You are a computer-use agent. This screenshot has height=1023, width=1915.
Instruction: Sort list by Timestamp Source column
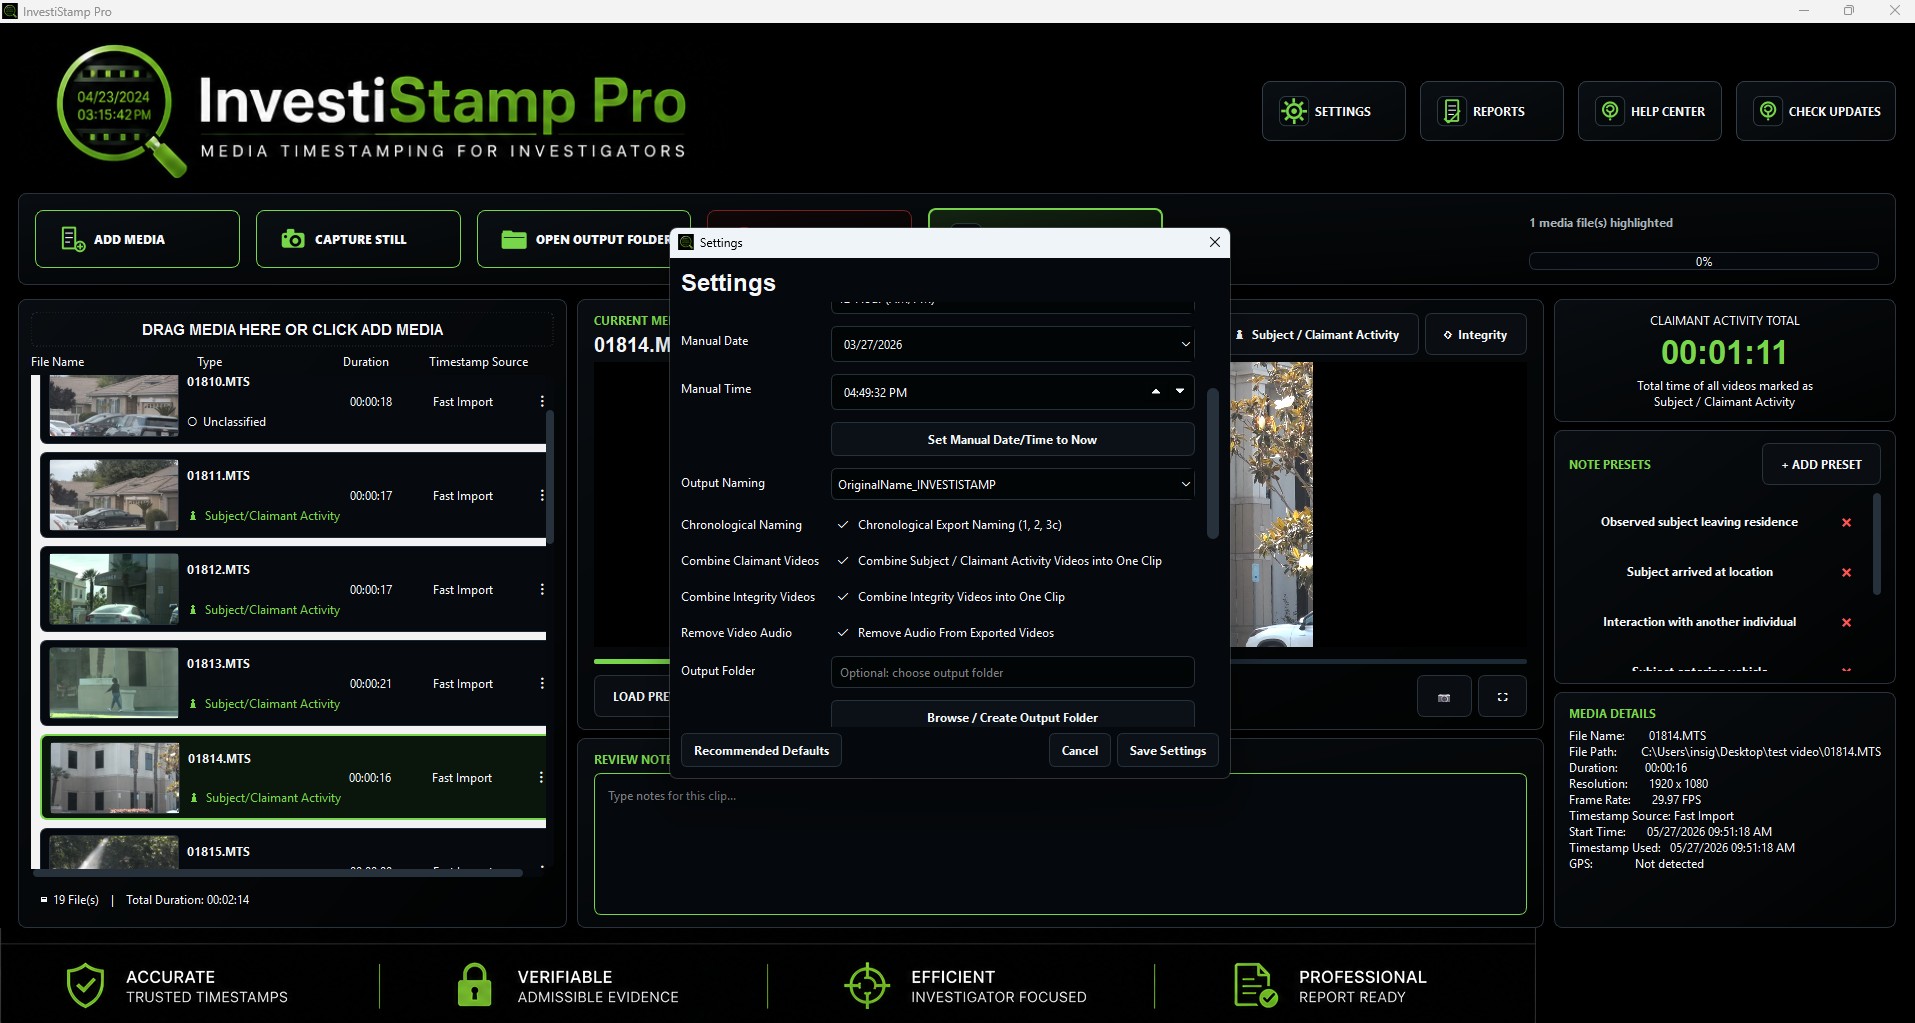tap(478, 362)
